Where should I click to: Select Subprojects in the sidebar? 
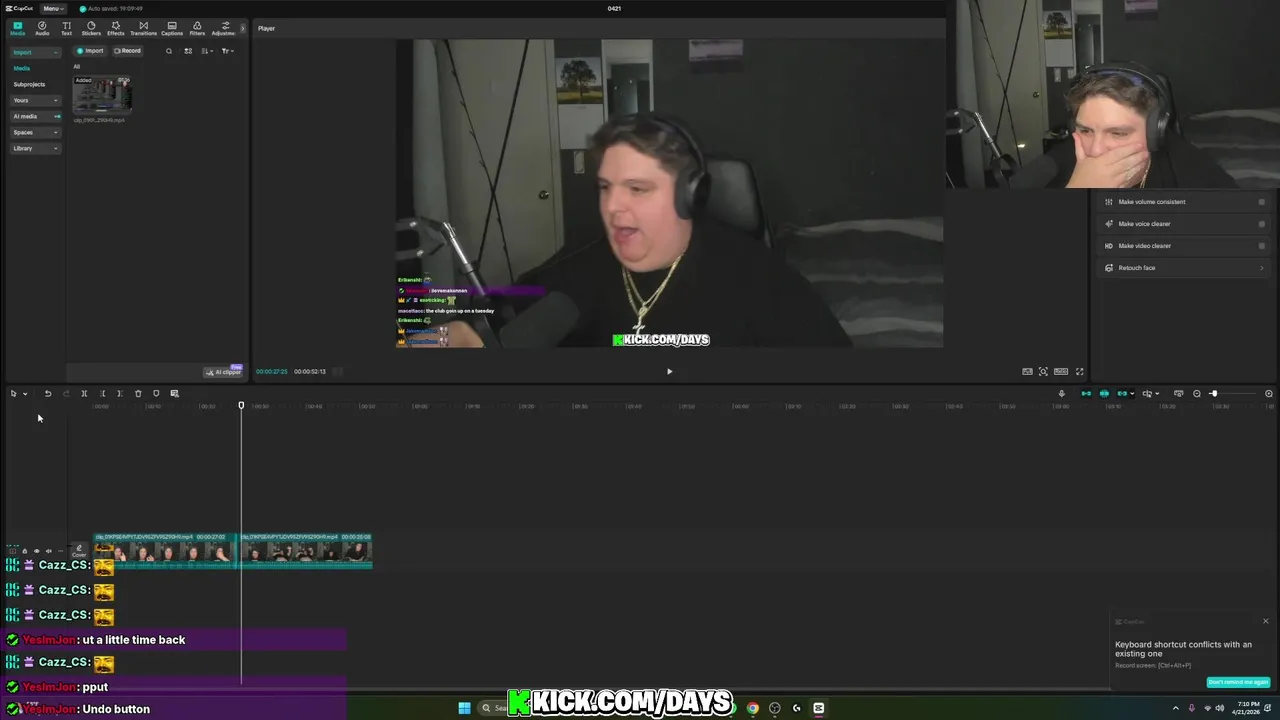(29, 84)
